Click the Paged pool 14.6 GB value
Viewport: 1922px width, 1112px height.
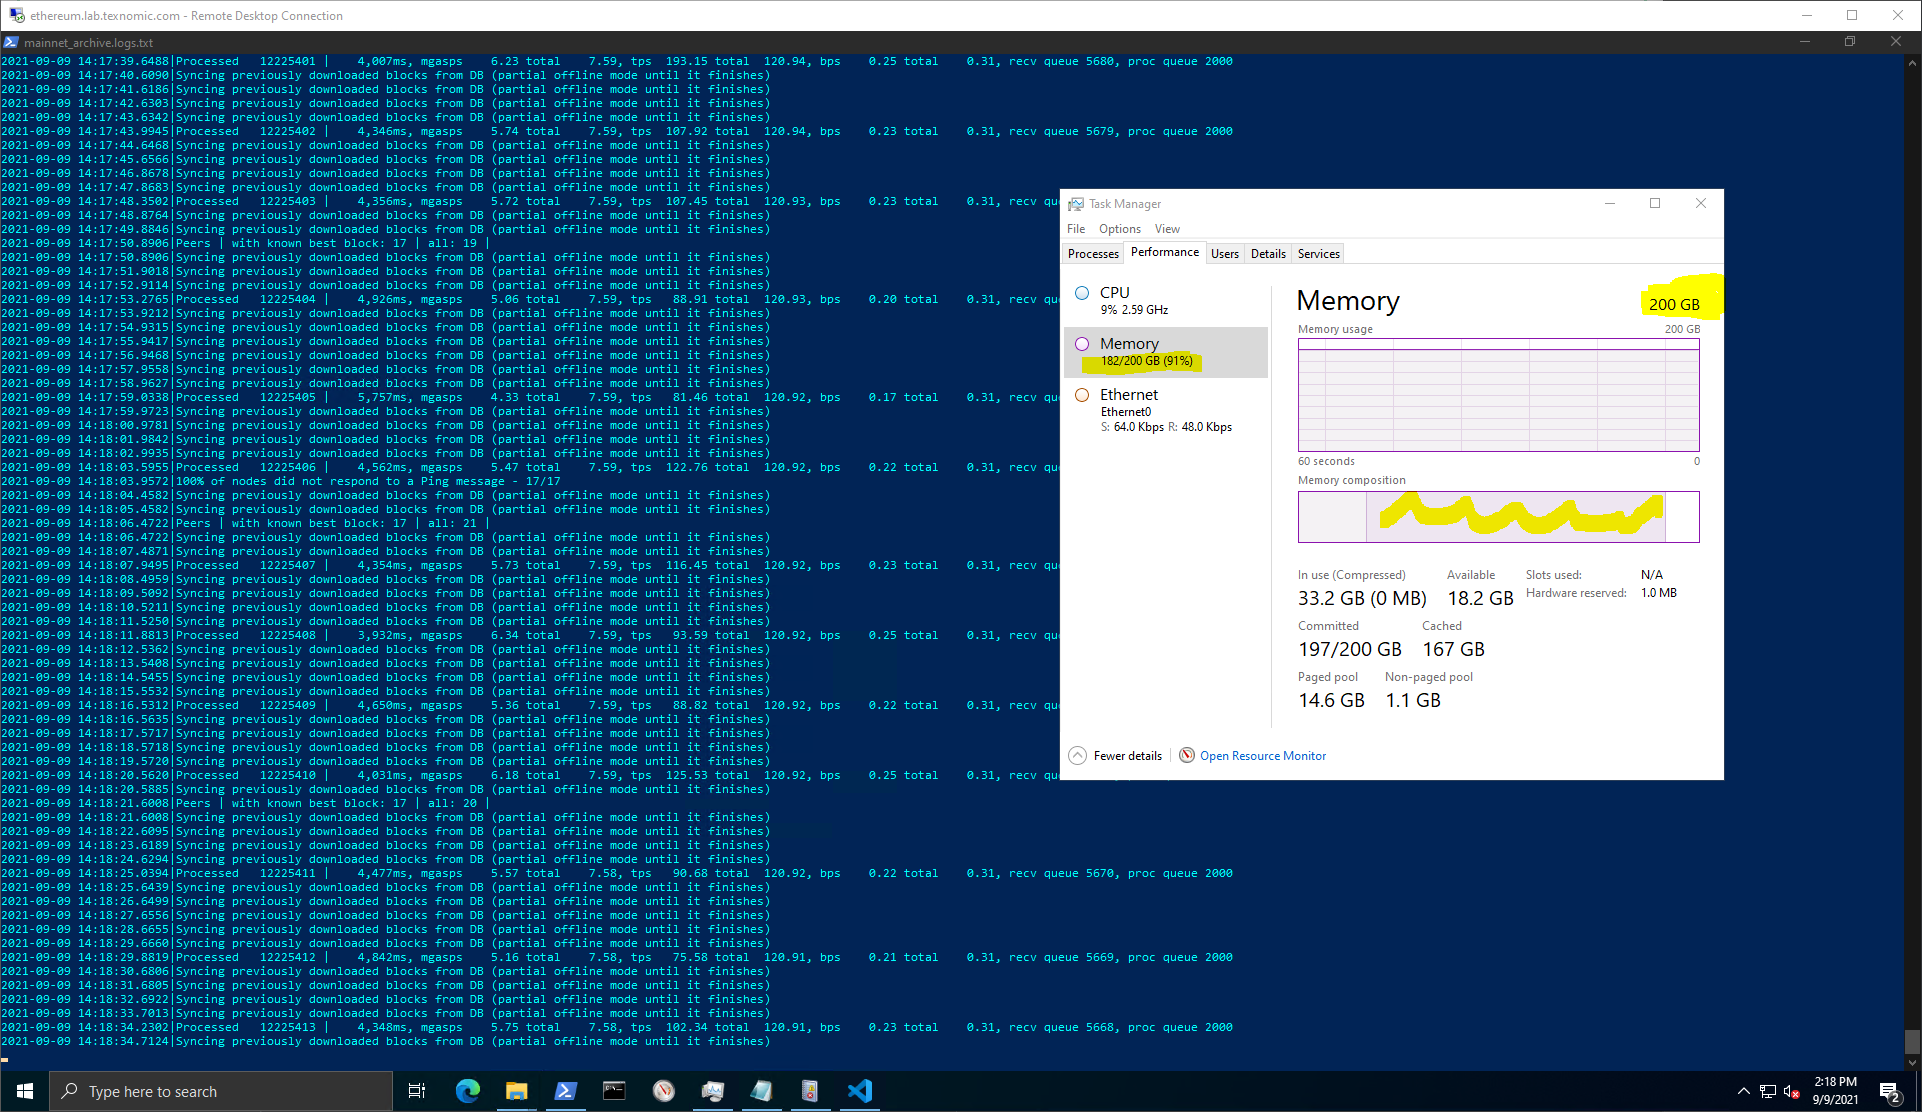1331,700
